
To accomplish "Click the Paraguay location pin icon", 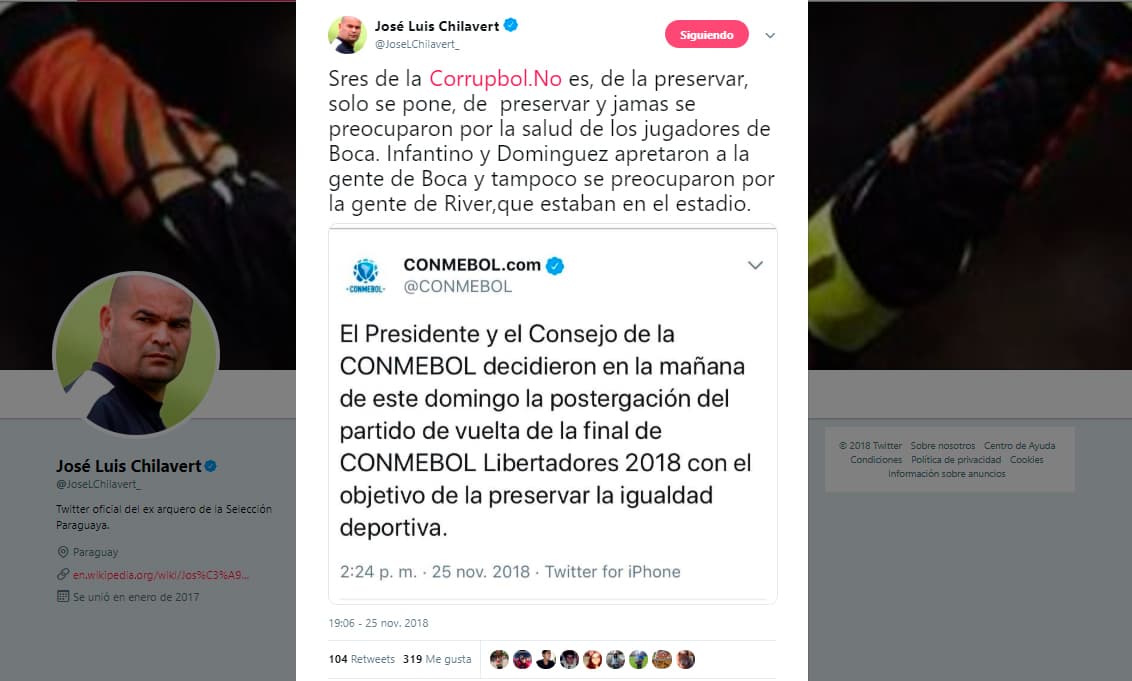I will (63, 552).
